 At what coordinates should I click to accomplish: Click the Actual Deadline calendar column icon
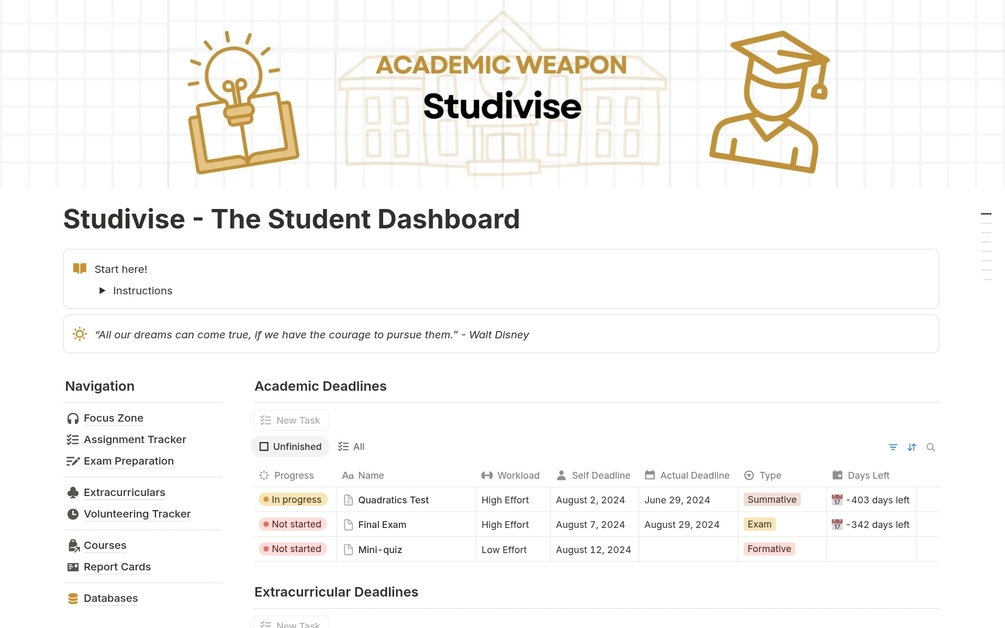pos(649,475)
